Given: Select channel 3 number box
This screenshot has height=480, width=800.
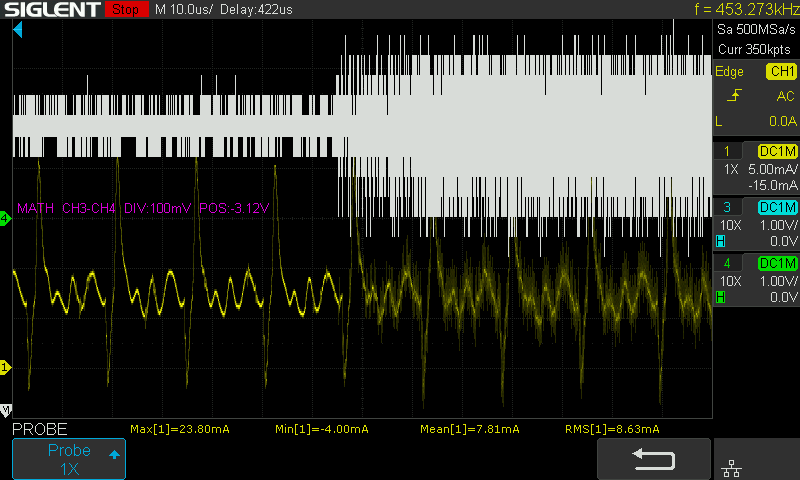Looking at the screenshot, I should click(x=727, y=207).
